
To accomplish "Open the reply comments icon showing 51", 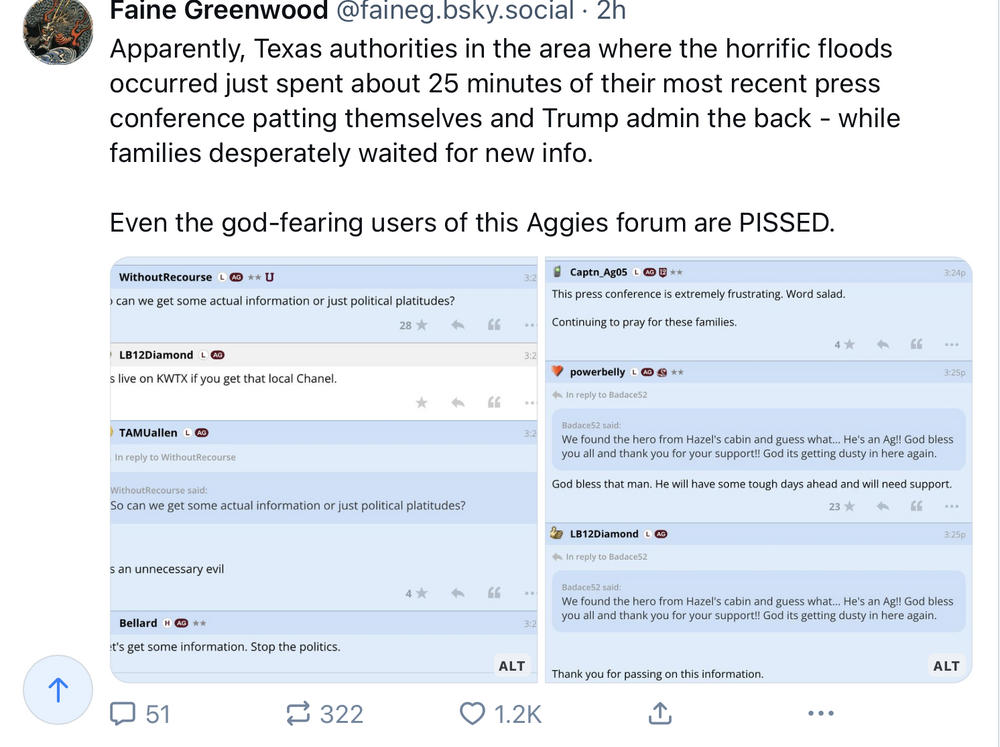I will pyautogui.click(x=139, y=713).
